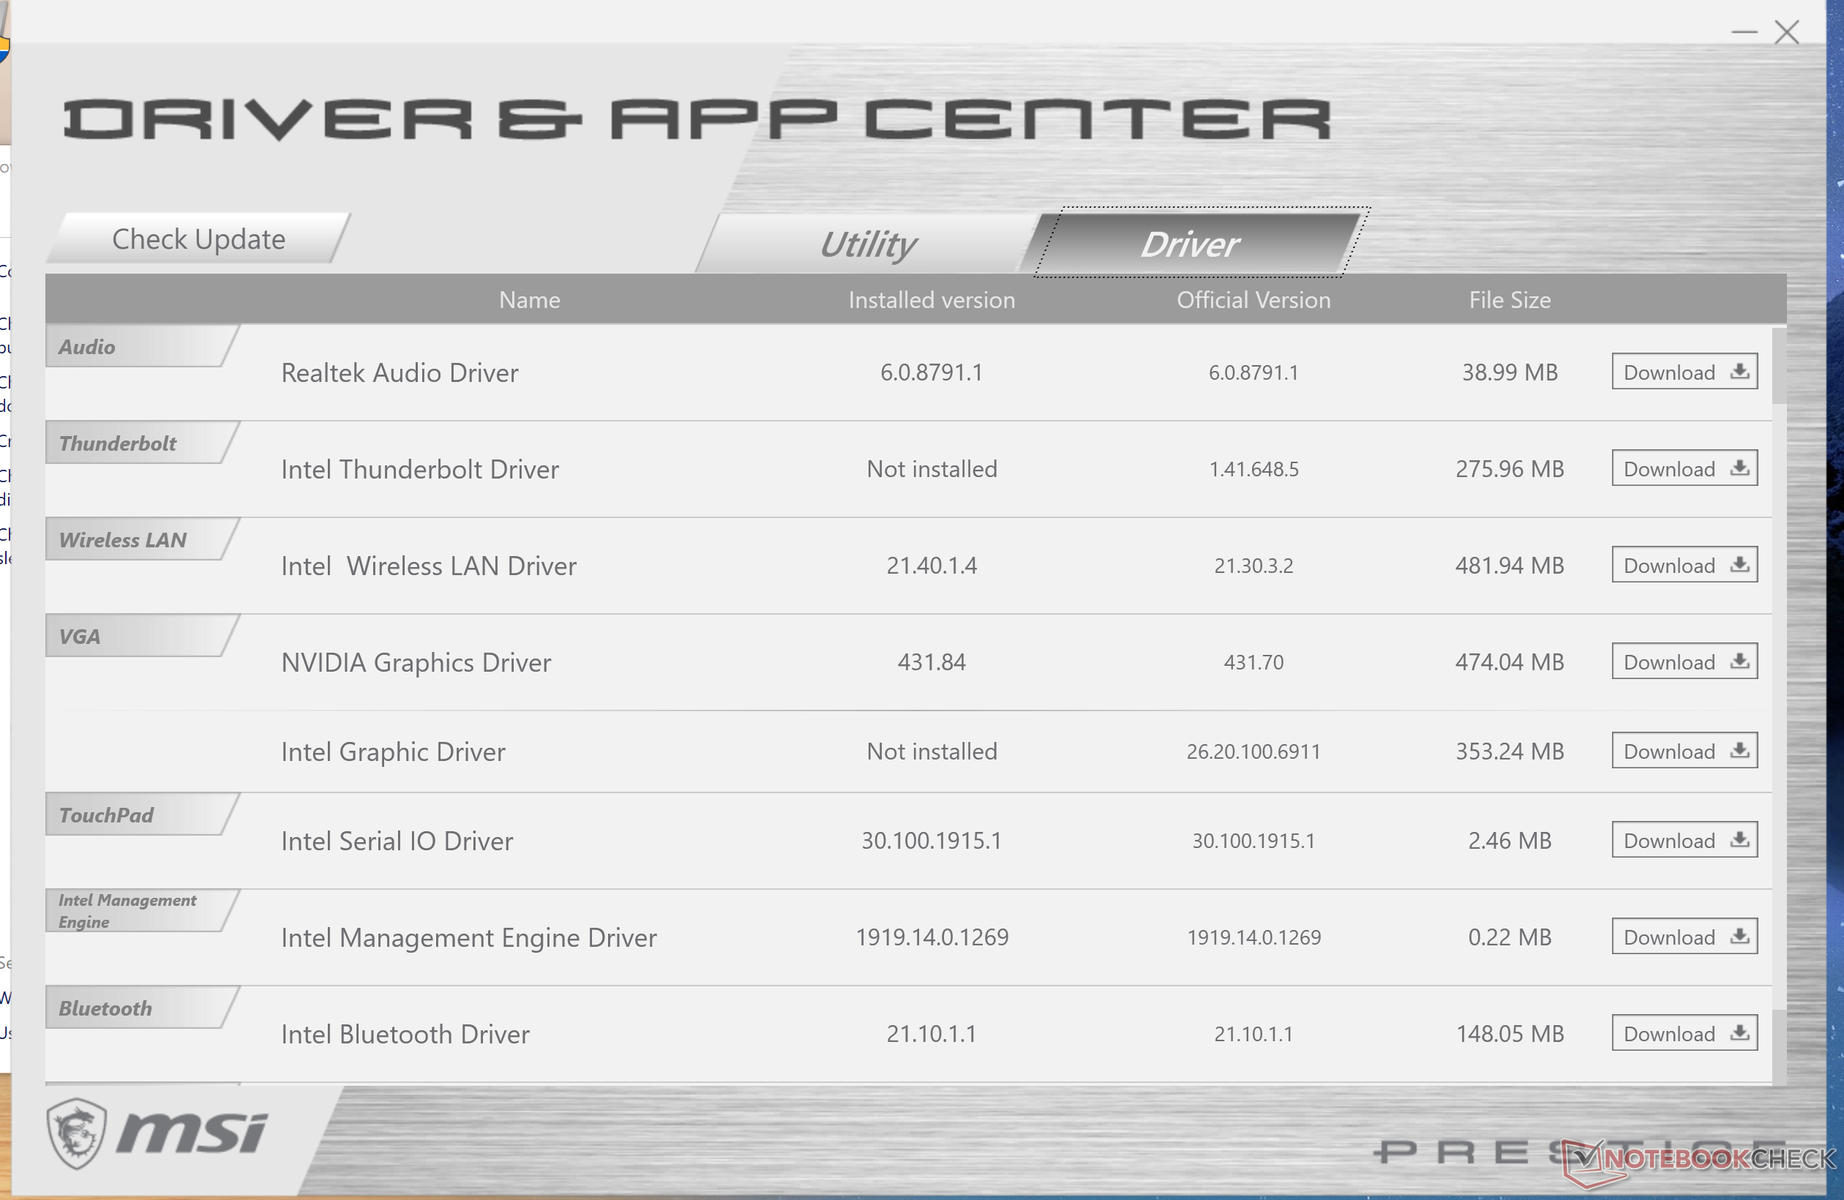Download the Intel Serial IO Driver

pos(1685,840)
